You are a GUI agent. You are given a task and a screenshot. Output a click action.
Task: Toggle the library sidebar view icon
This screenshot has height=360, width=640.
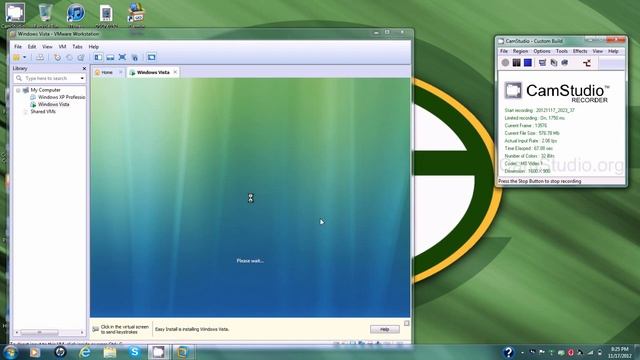(x=98, y=58)
